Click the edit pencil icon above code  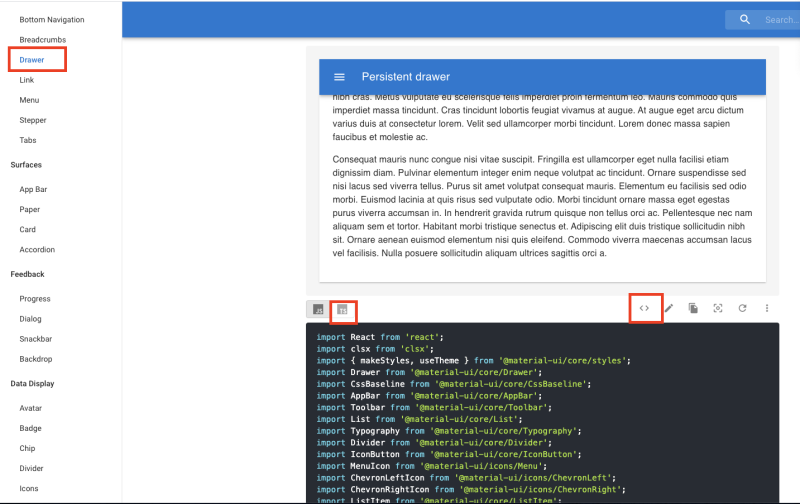point(669,308)
